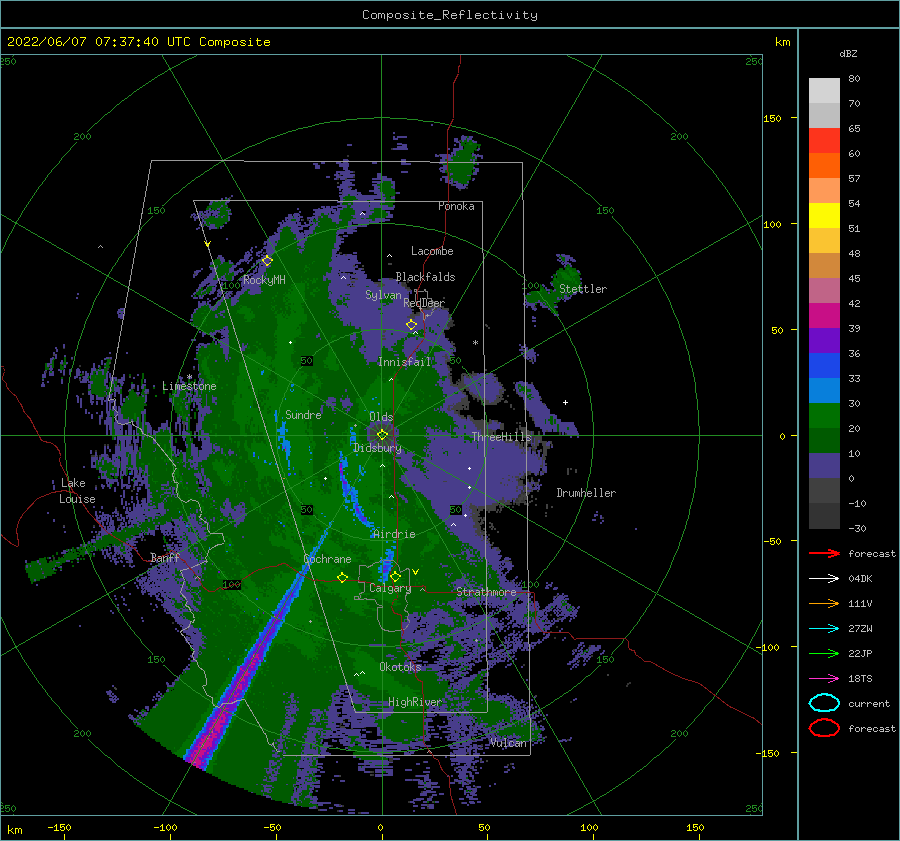Screen dimensions: 900x841
Task: Click the lightest gray swatch at the scale top
Action: point(824,91)
